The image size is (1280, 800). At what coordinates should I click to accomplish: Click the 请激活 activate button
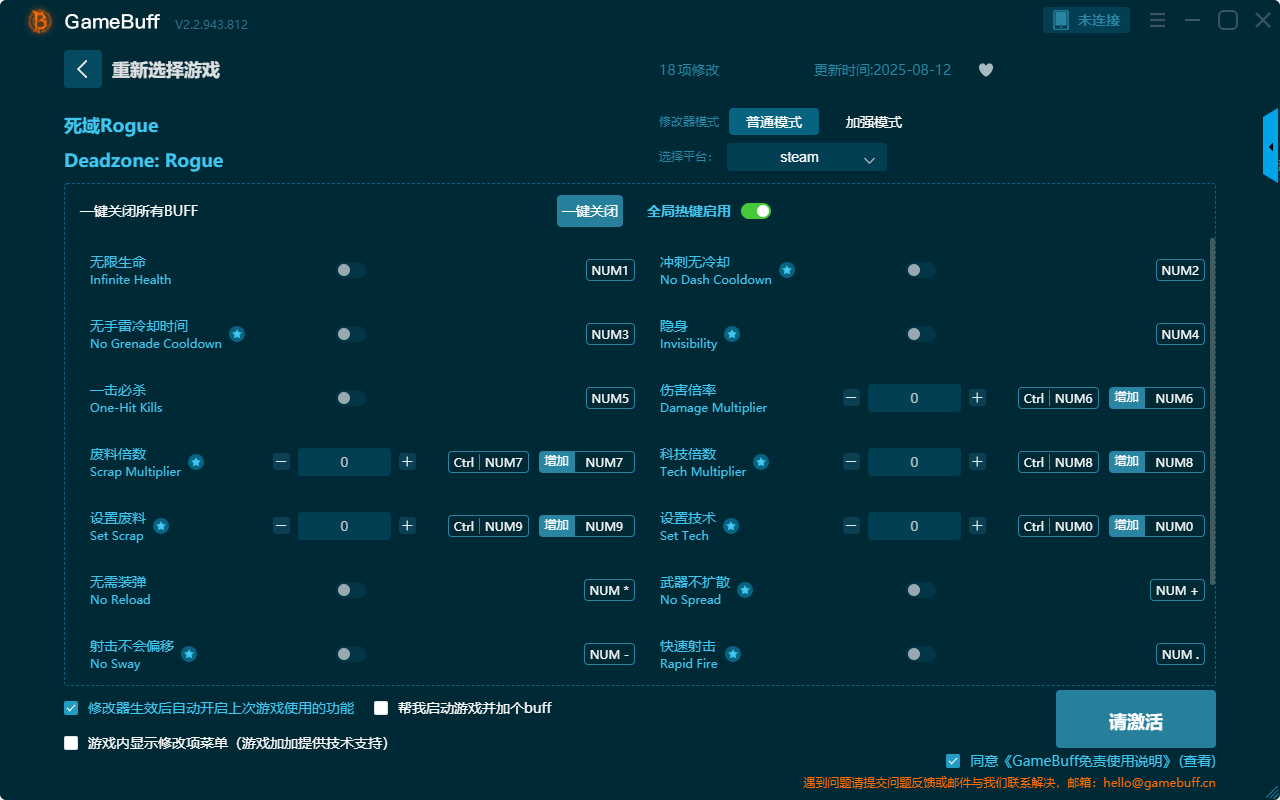pos(1136,719)
